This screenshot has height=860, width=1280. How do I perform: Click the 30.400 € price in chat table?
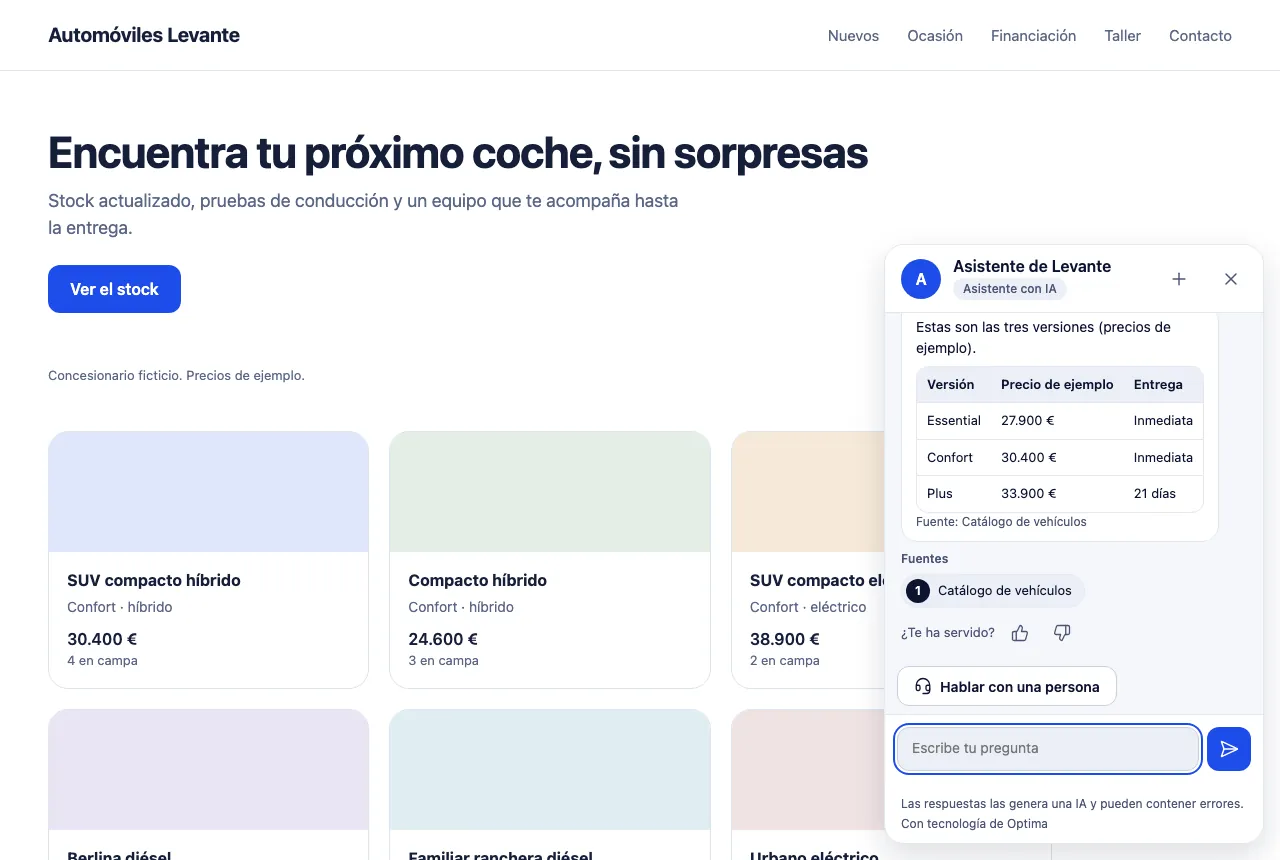pyautogui.click(x=1028, y=457)
